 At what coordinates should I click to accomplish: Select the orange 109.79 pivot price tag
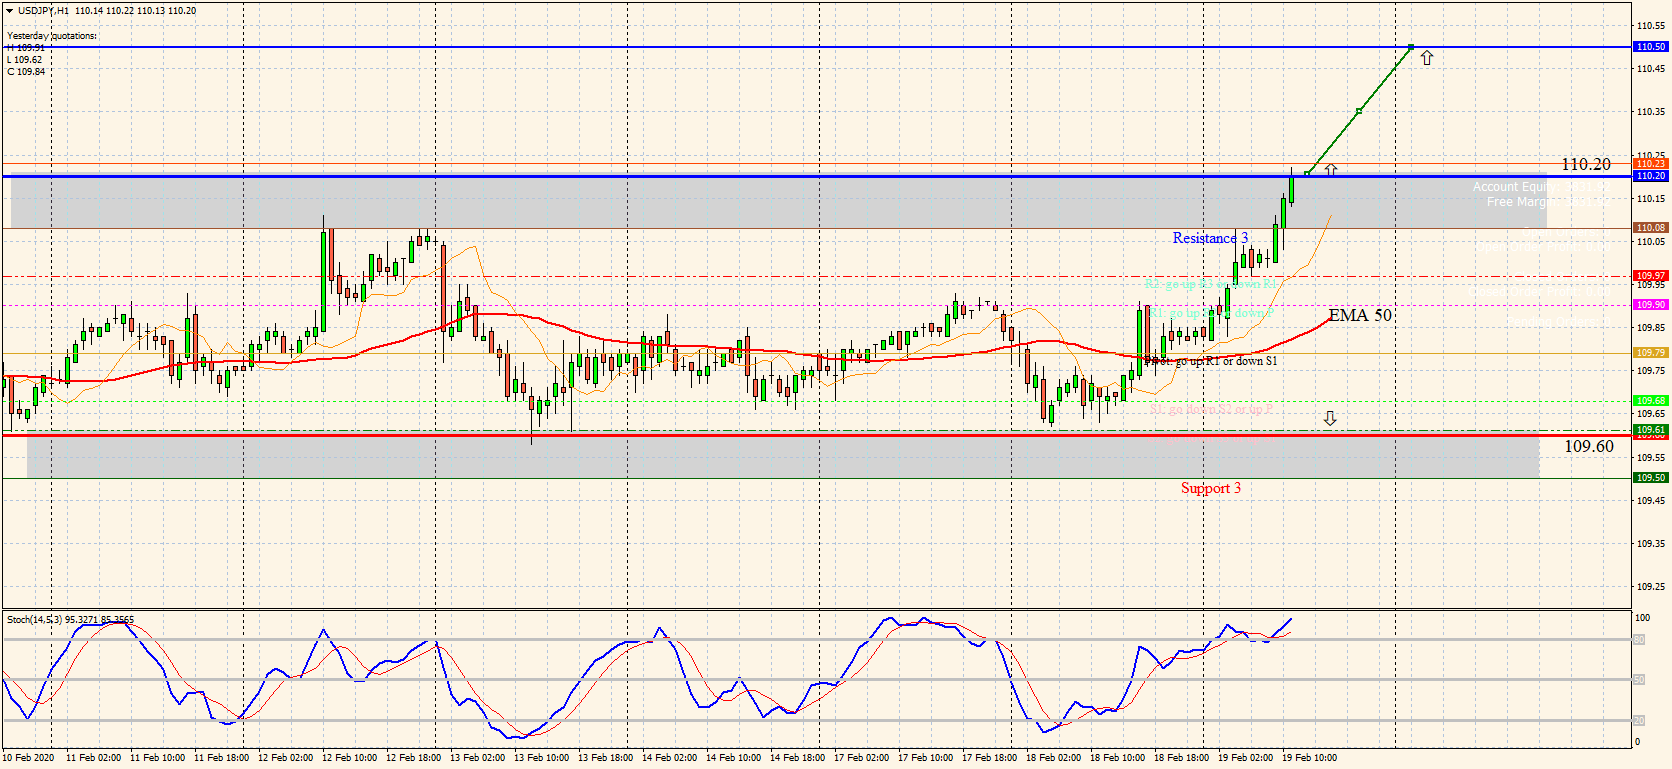point(1650,353)
